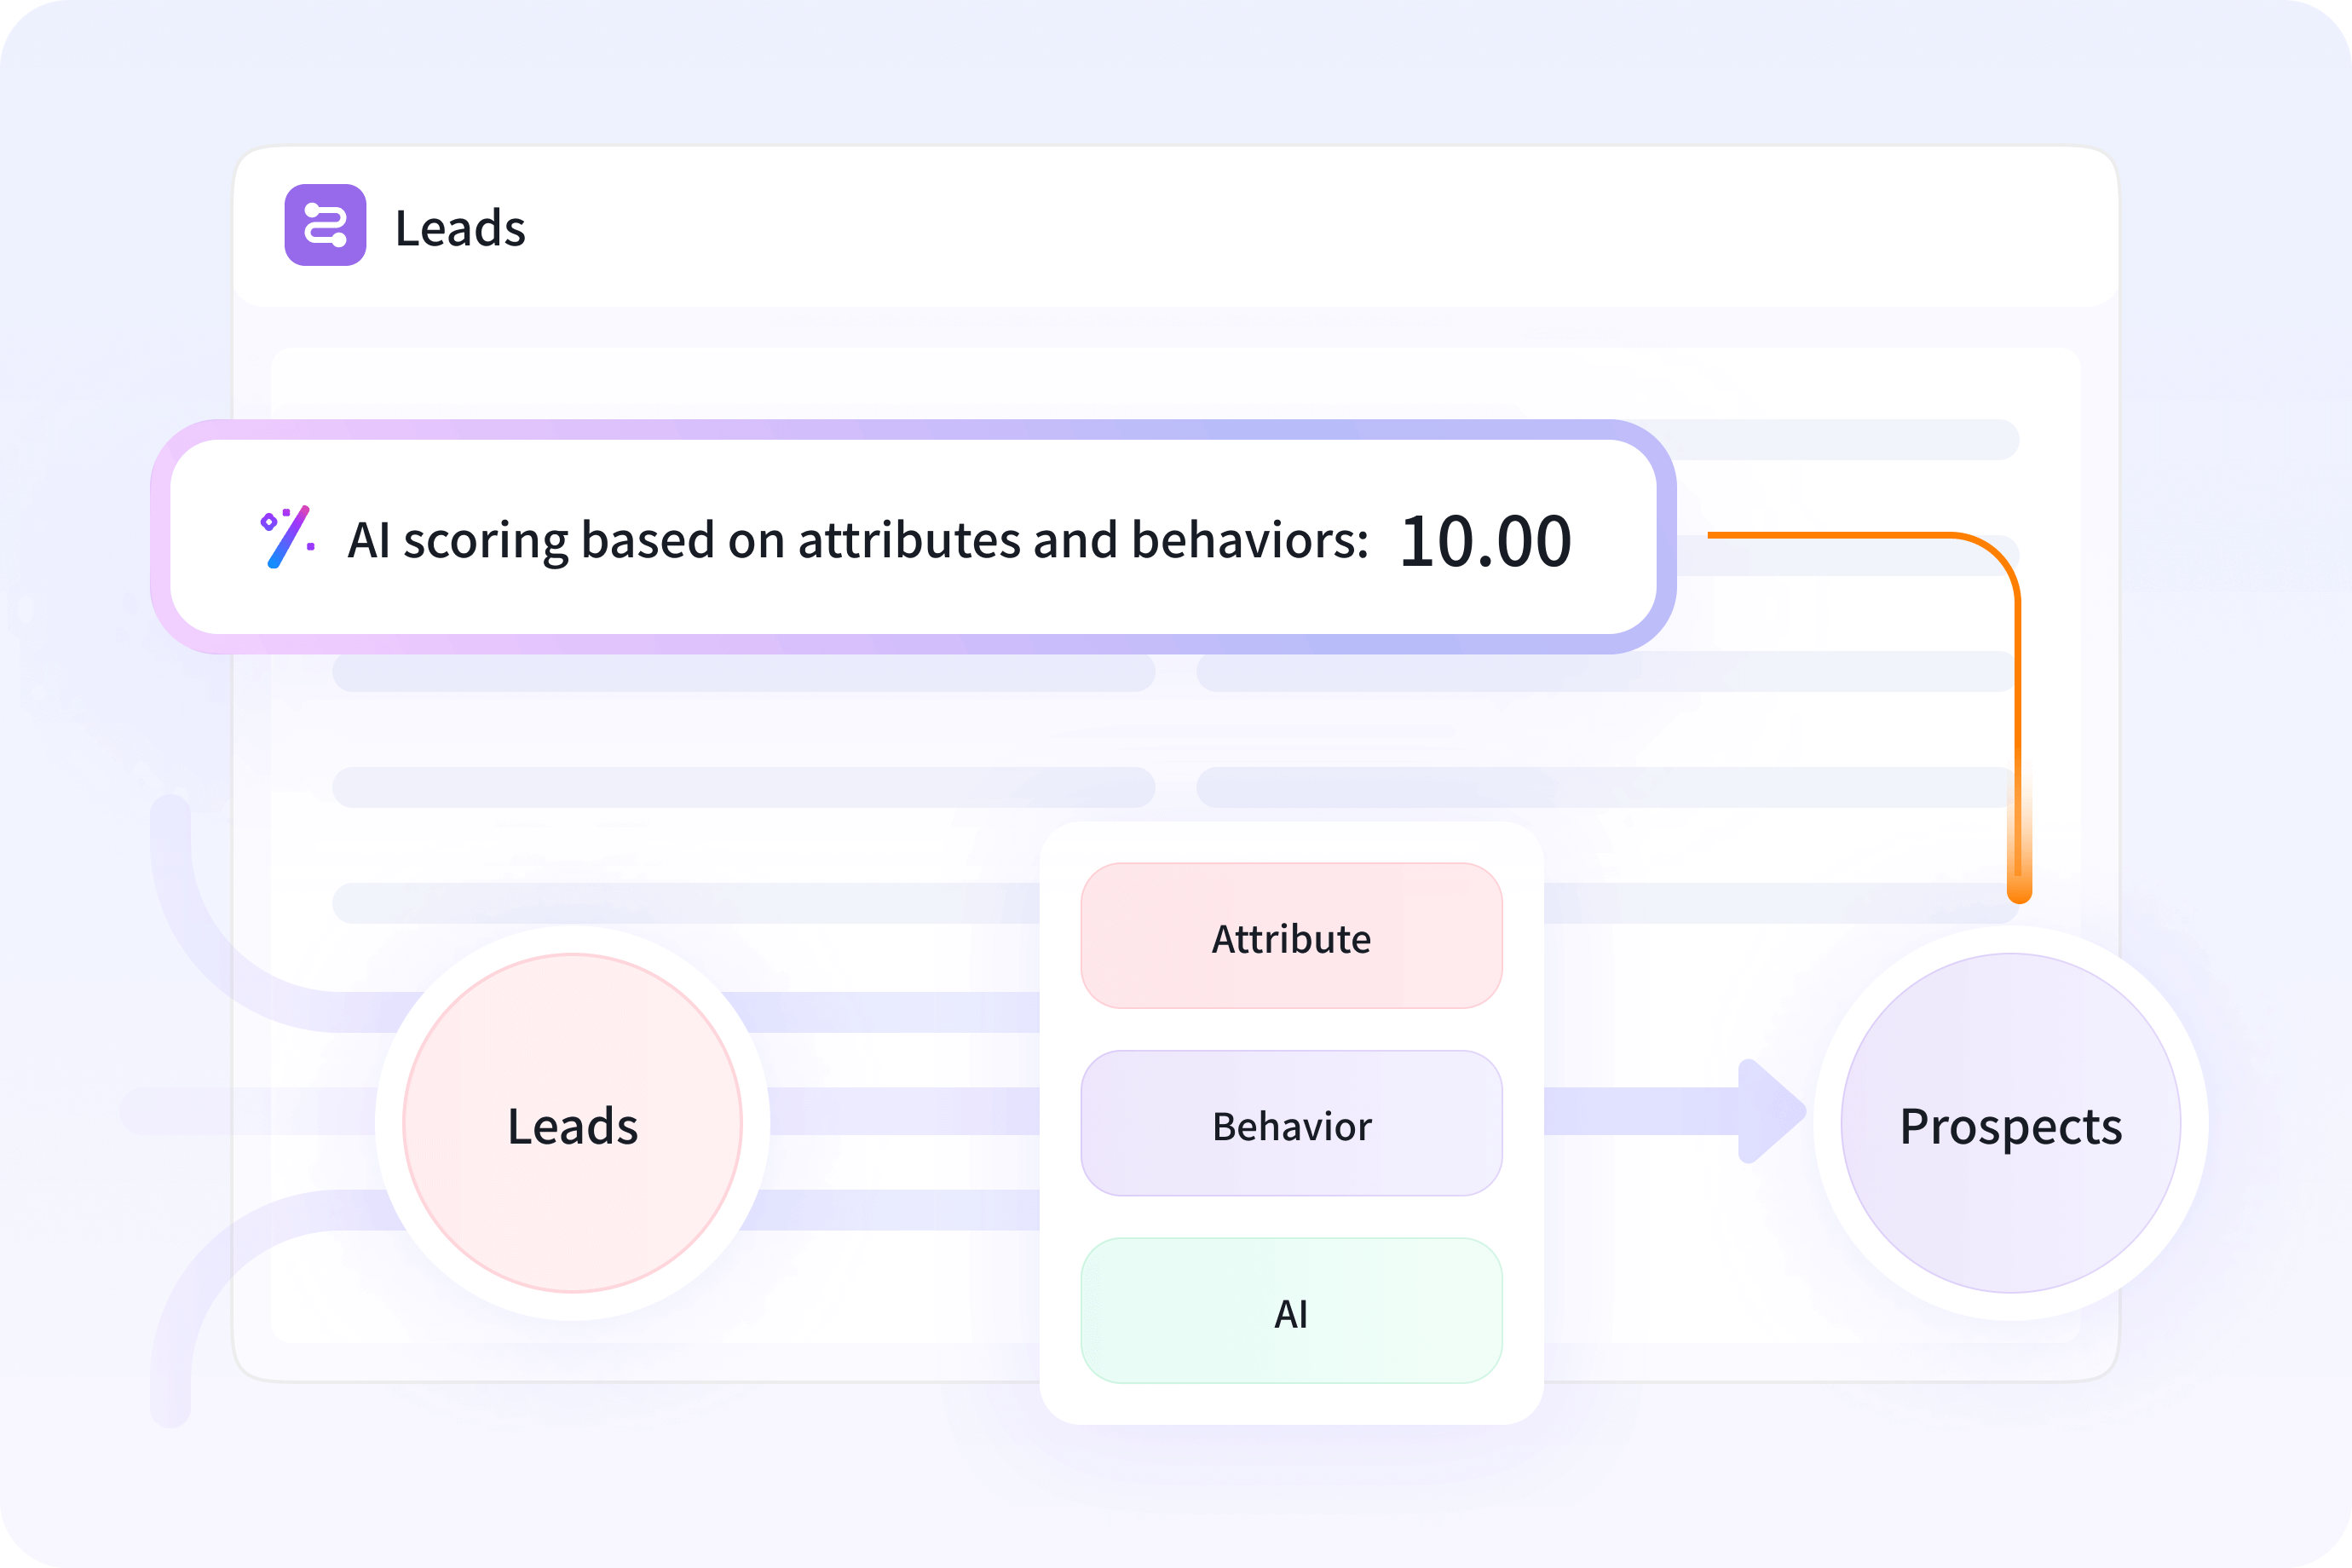Click the rounded orange connector endpoint
This screenshot has height=1568, width=2352.
[2019, 889]
